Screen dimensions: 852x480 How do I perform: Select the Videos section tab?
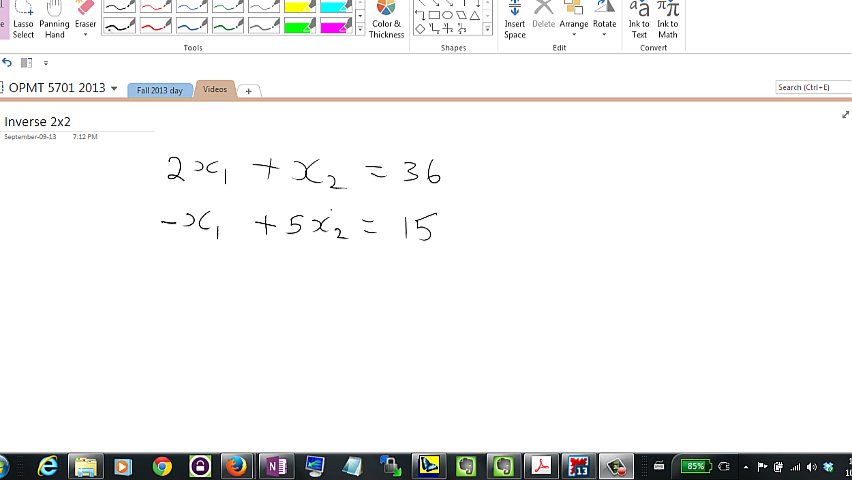[215, 89]
